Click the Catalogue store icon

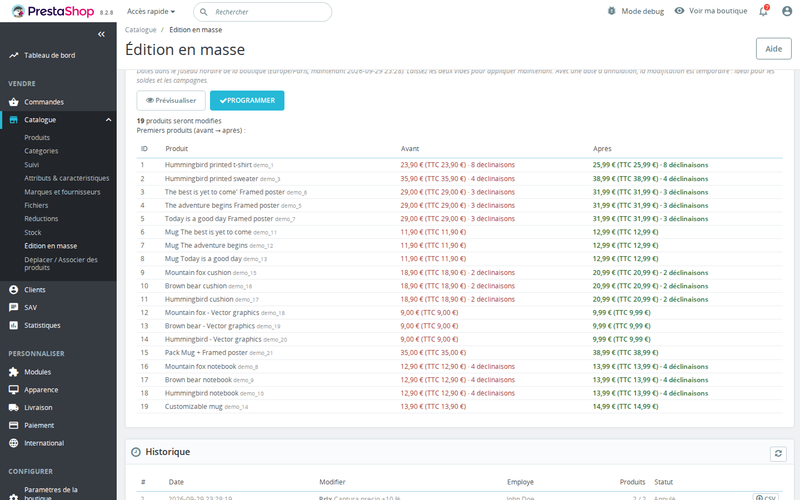point(14,120)
